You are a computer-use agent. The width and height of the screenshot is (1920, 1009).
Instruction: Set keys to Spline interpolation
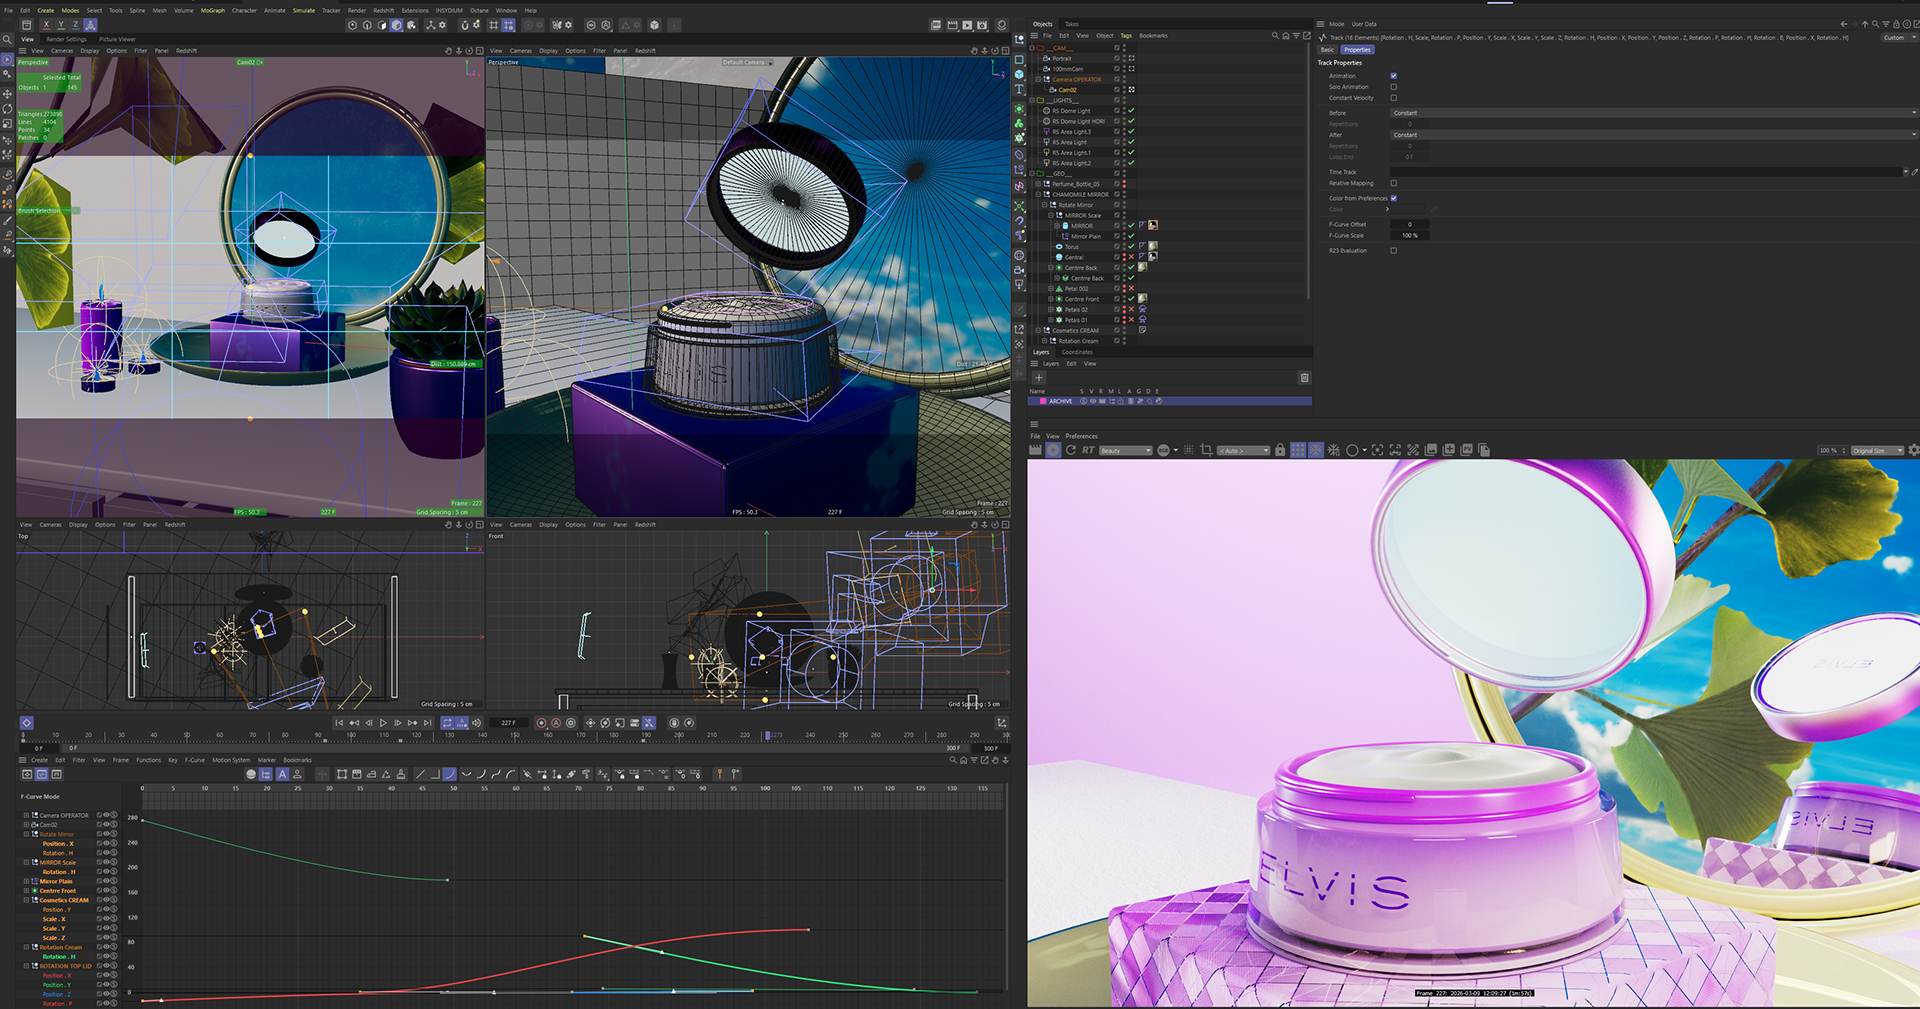coord(450,774)
